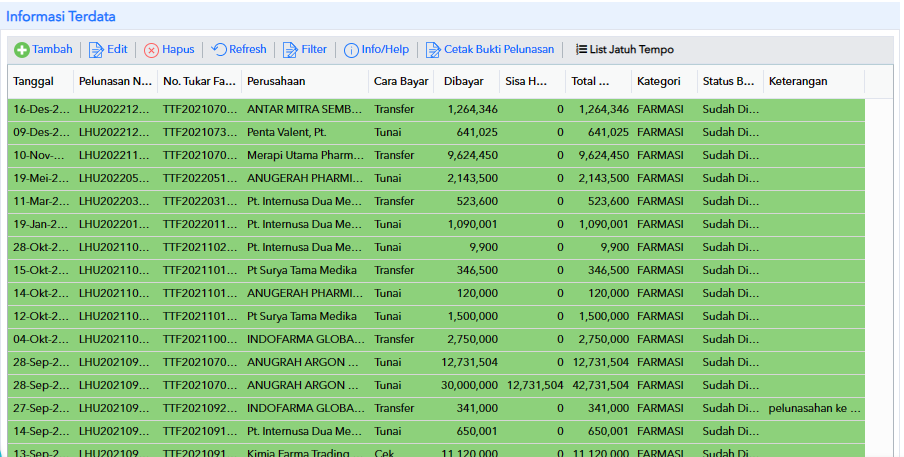Click List Jatuh Tempo label

point(632,50)
